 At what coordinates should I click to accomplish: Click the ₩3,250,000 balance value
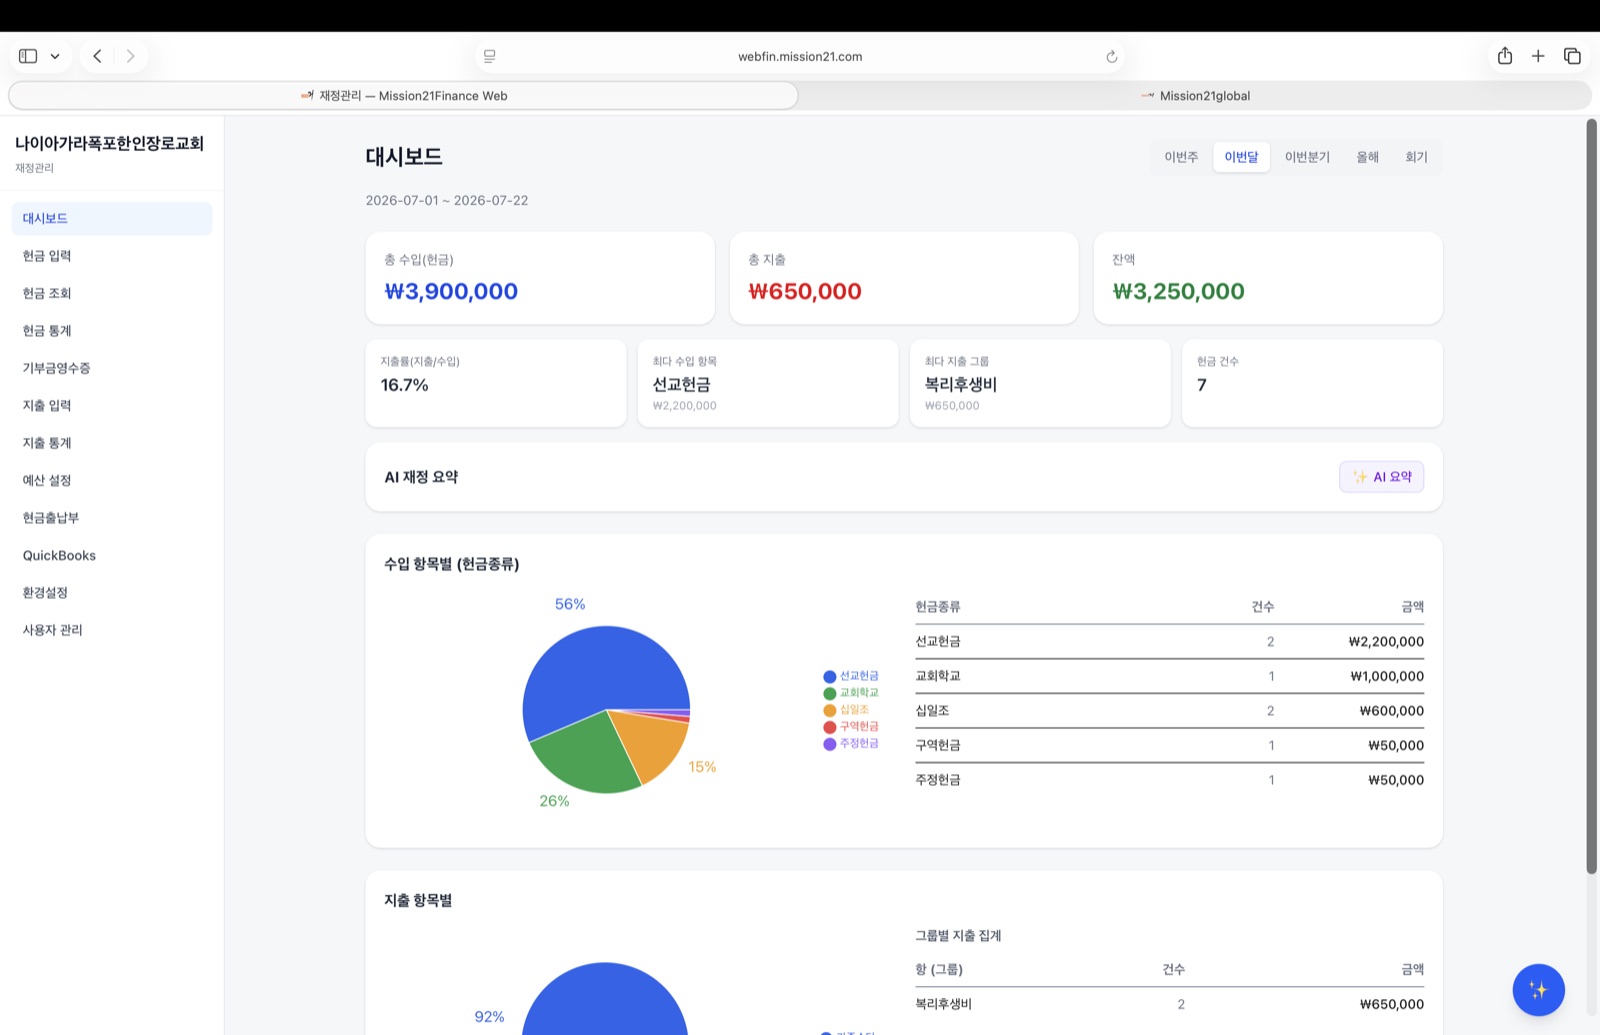[x=1179, y=291]
